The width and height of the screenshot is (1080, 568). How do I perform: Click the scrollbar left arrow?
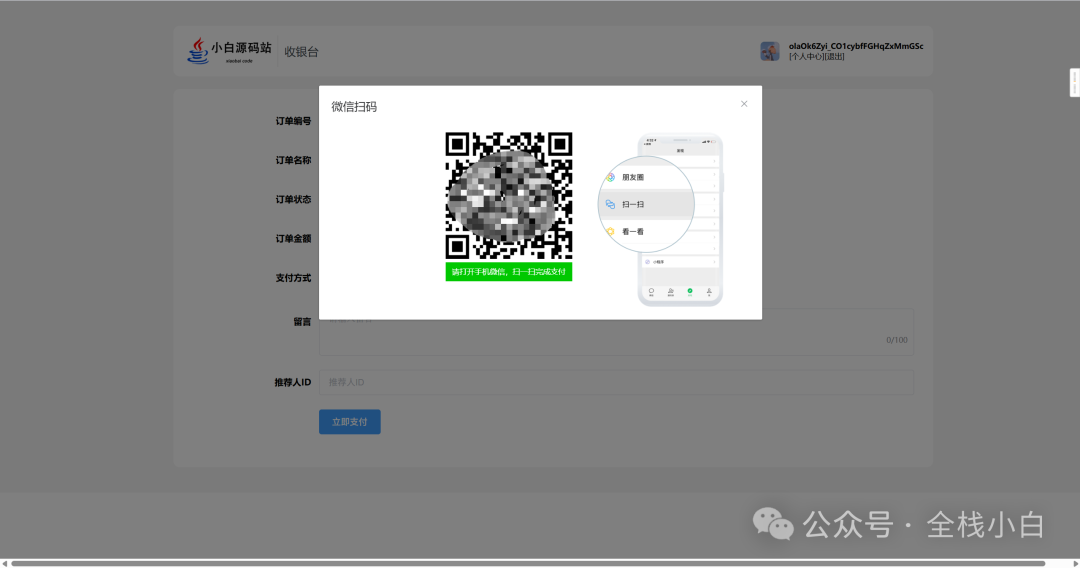[4, 563]
